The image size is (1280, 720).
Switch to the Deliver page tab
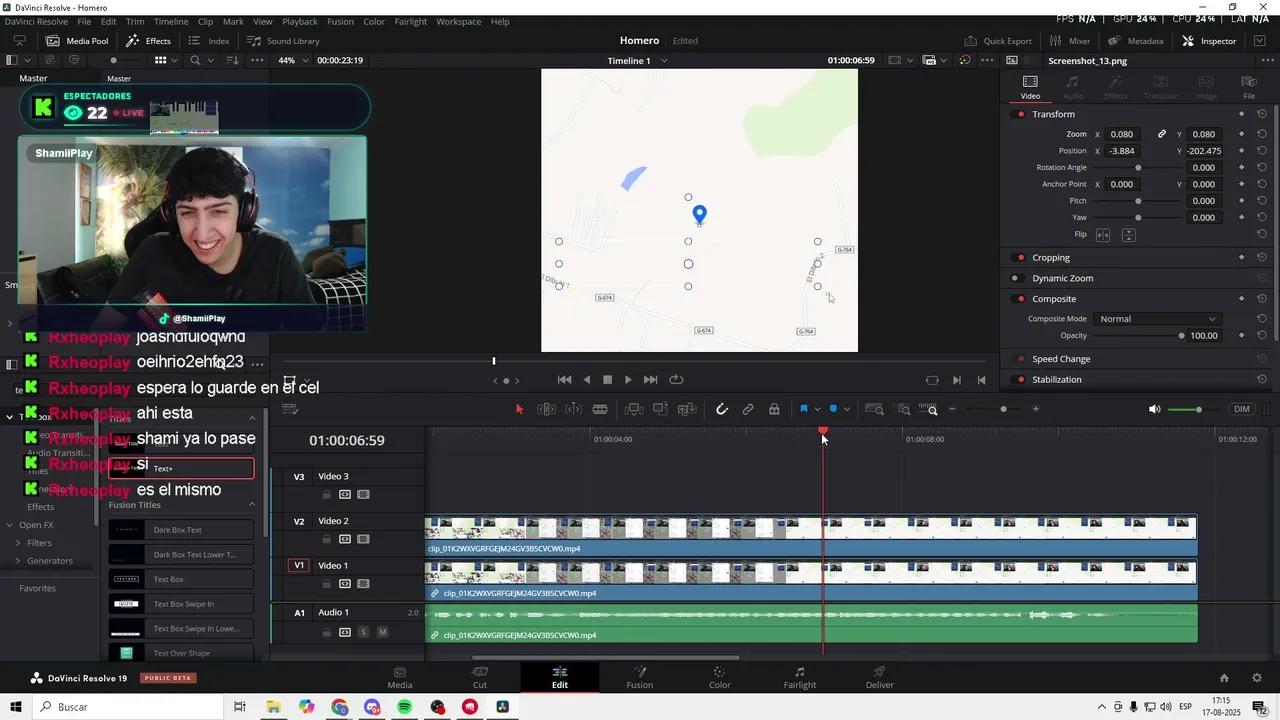879,677
